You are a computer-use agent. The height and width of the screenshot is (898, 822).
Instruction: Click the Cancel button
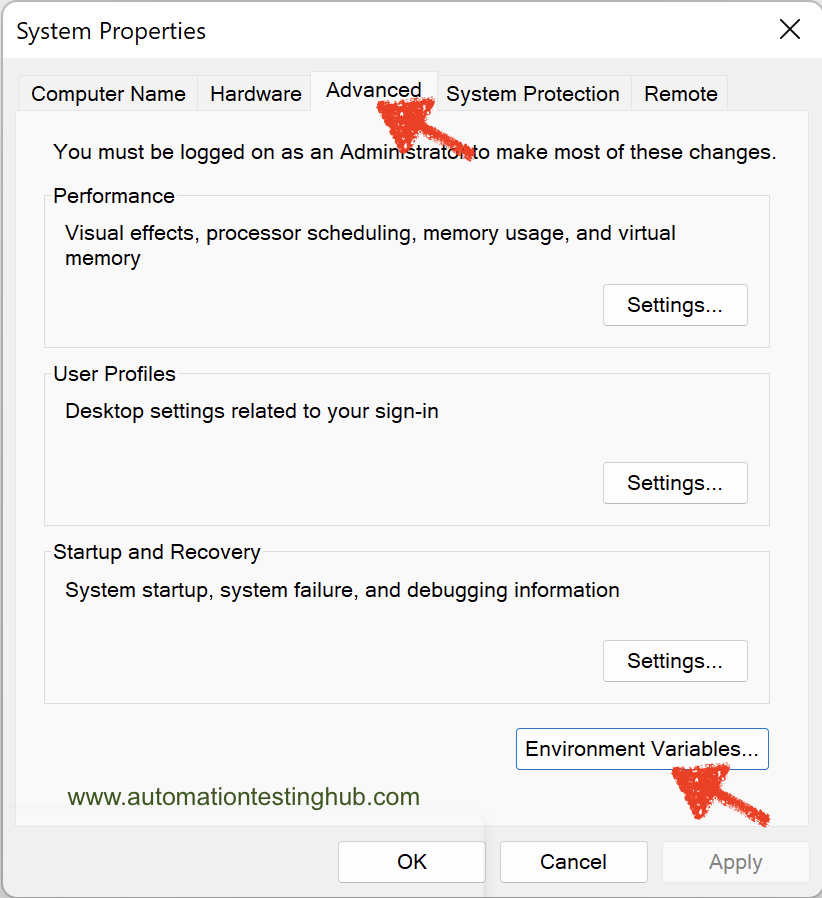click(x=573, y=862)
